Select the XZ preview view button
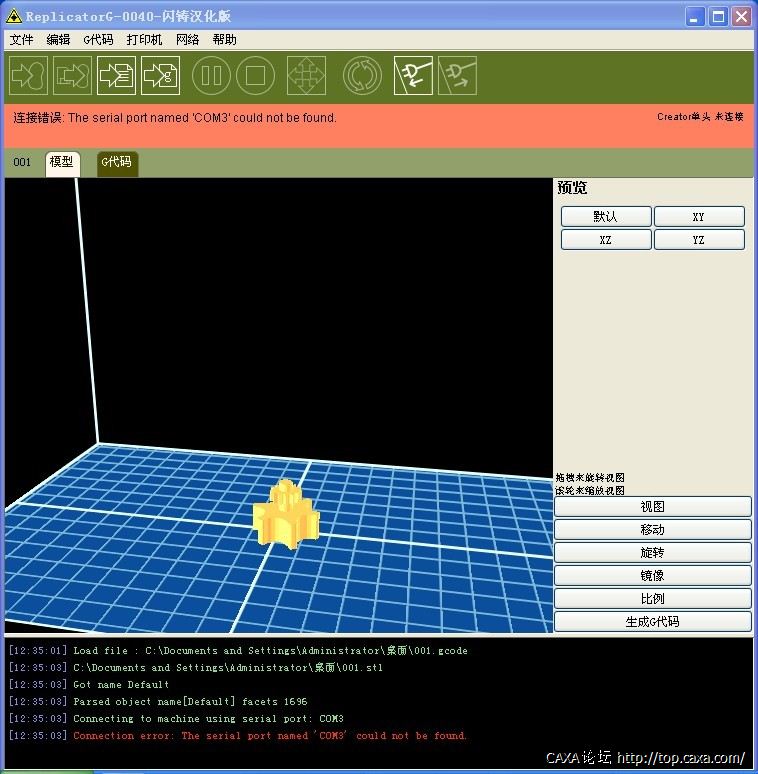The image size is (758, 774). [x=606, y=240]
